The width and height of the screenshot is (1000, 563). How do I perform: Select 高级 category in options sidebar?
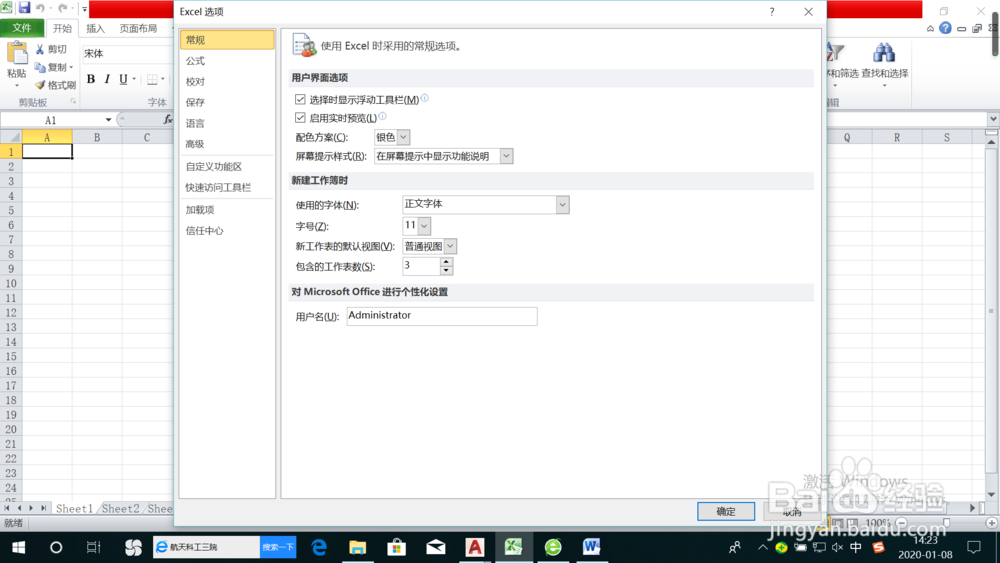pyautogui.click(x=227, y=144)
